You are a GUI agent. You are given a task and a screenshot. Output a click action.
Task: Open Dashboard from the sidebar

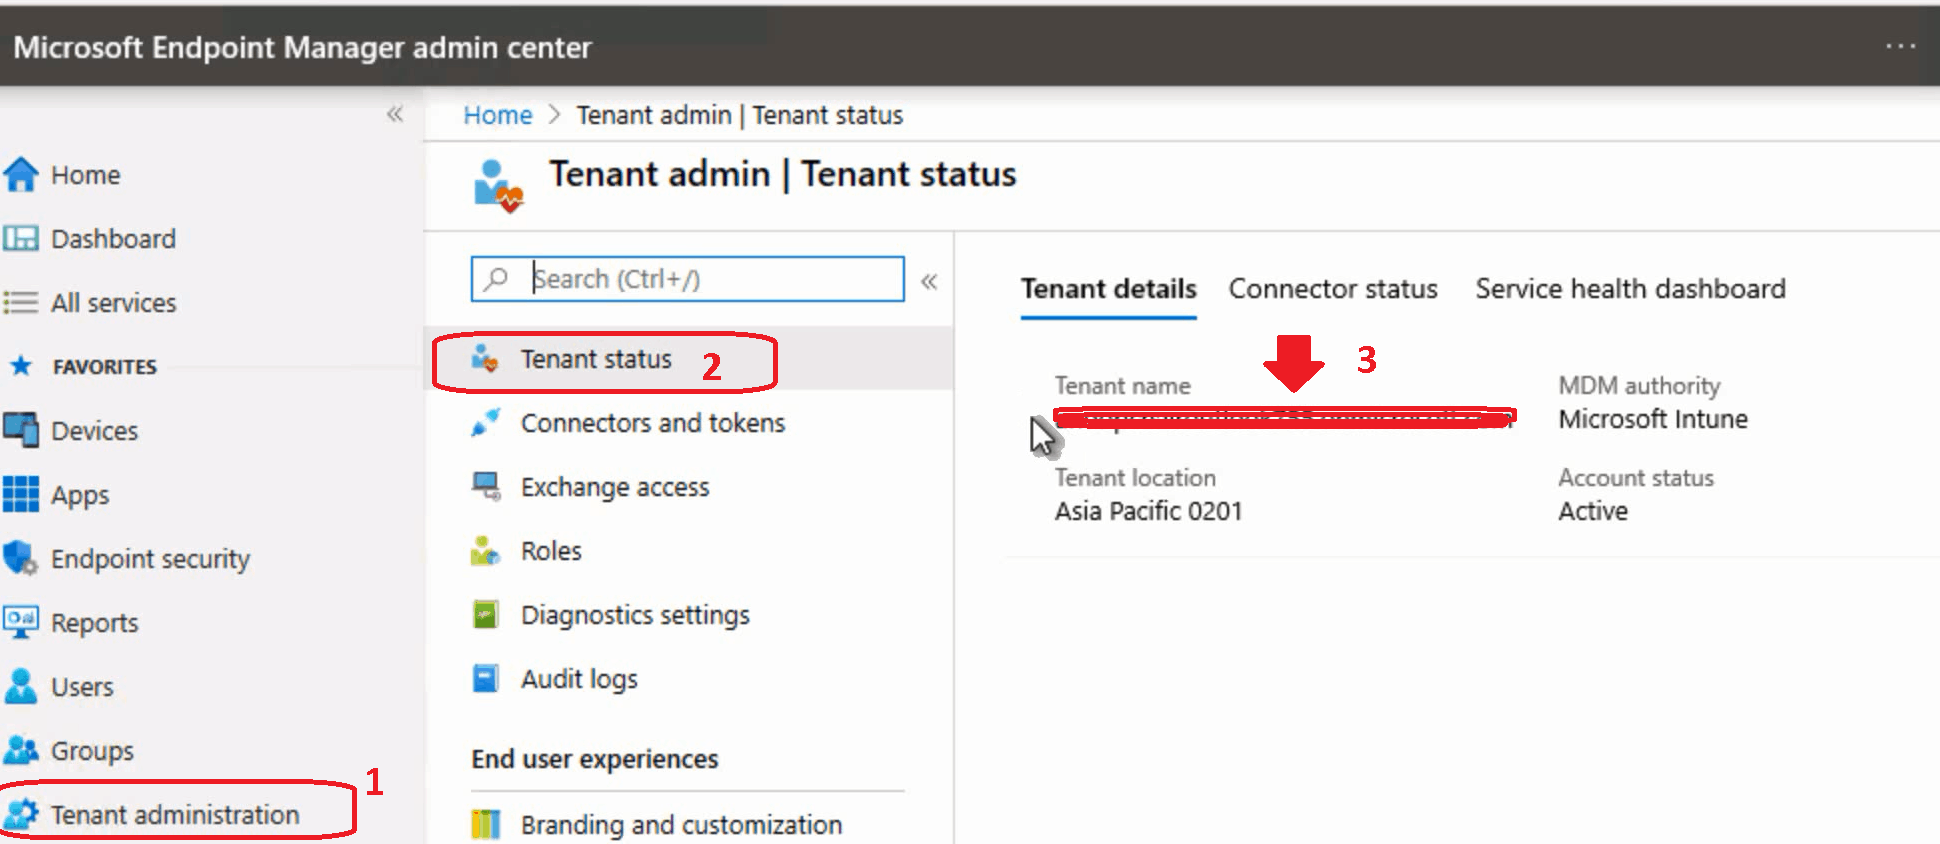tap(113, 239)
